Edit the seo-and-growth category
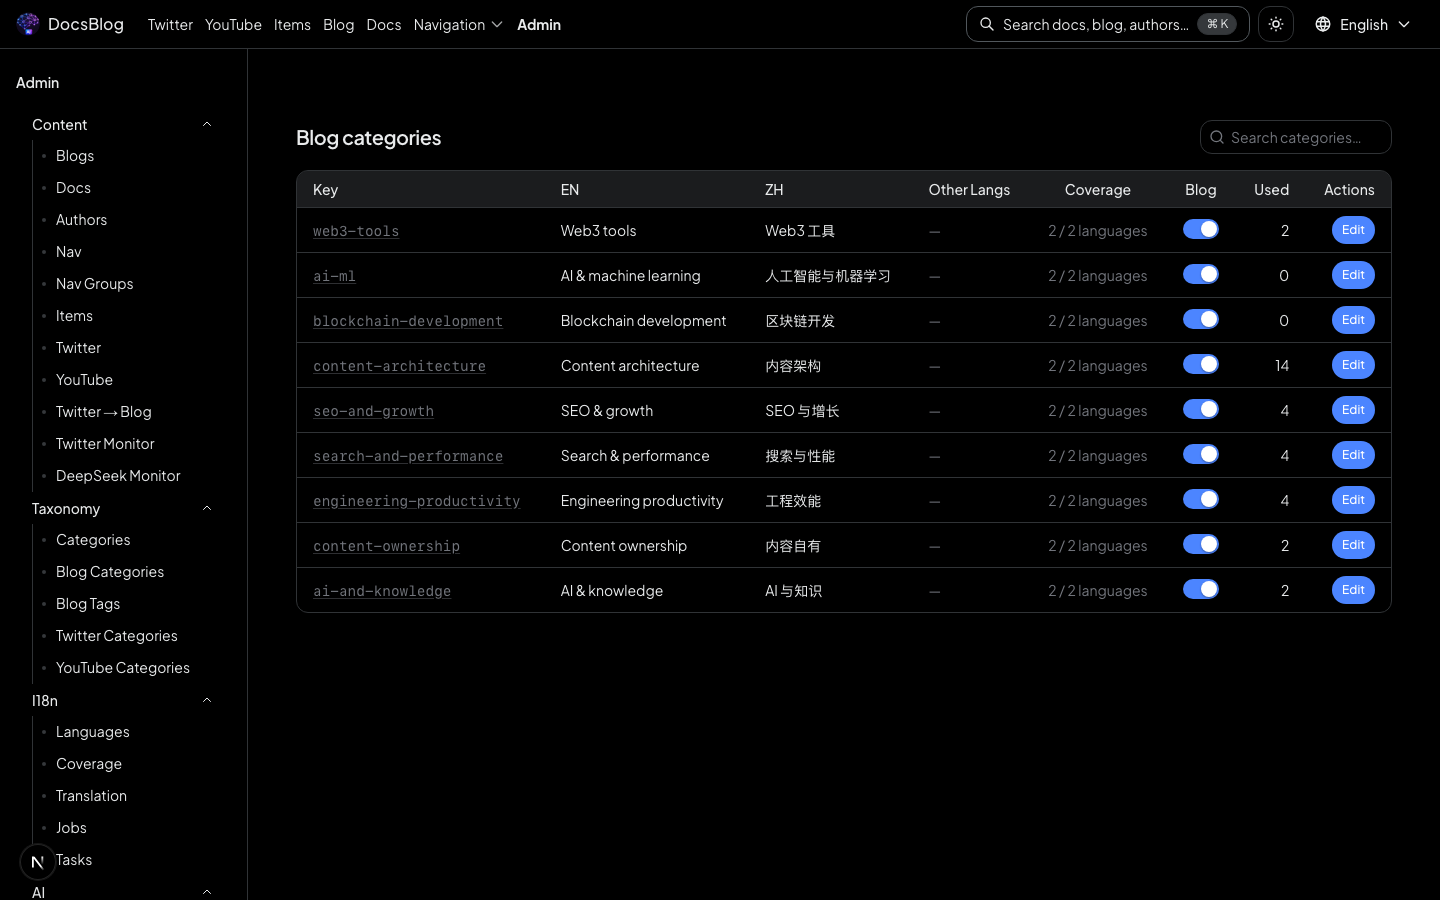This screenshot has width=1440, height=900. pos(1352,410)
